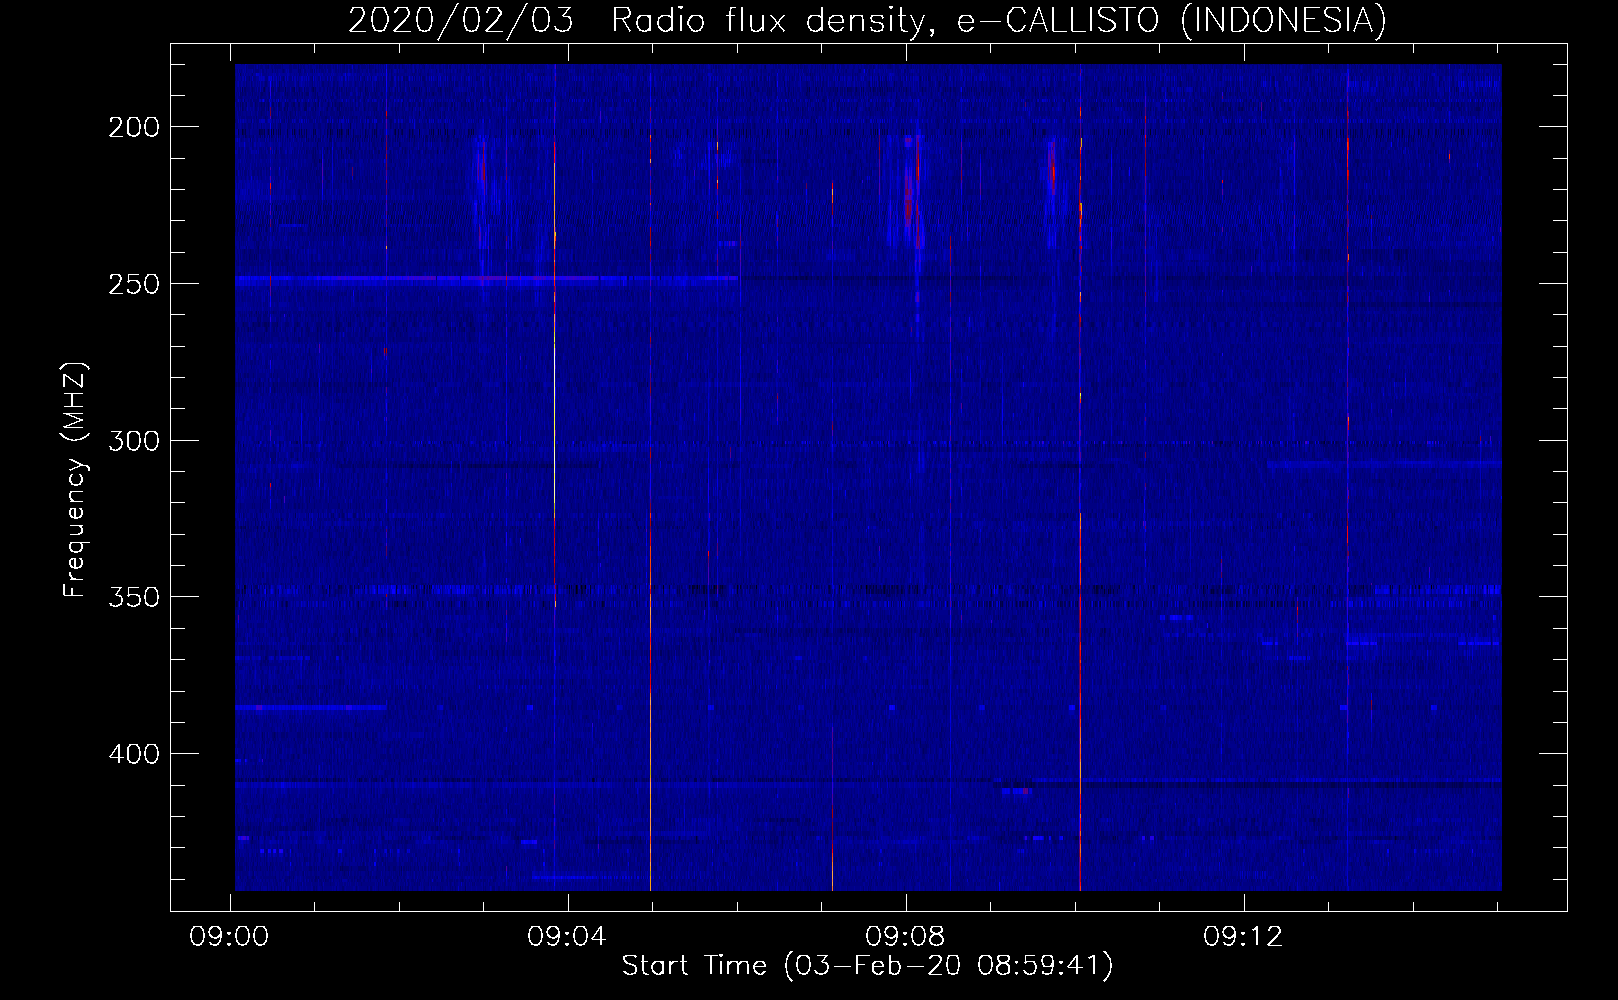Click the 'Start Time (03-Feb-20 08:59:41)' label
1618x1000 pixels.
pyautogui.click(x=867, y=966)
